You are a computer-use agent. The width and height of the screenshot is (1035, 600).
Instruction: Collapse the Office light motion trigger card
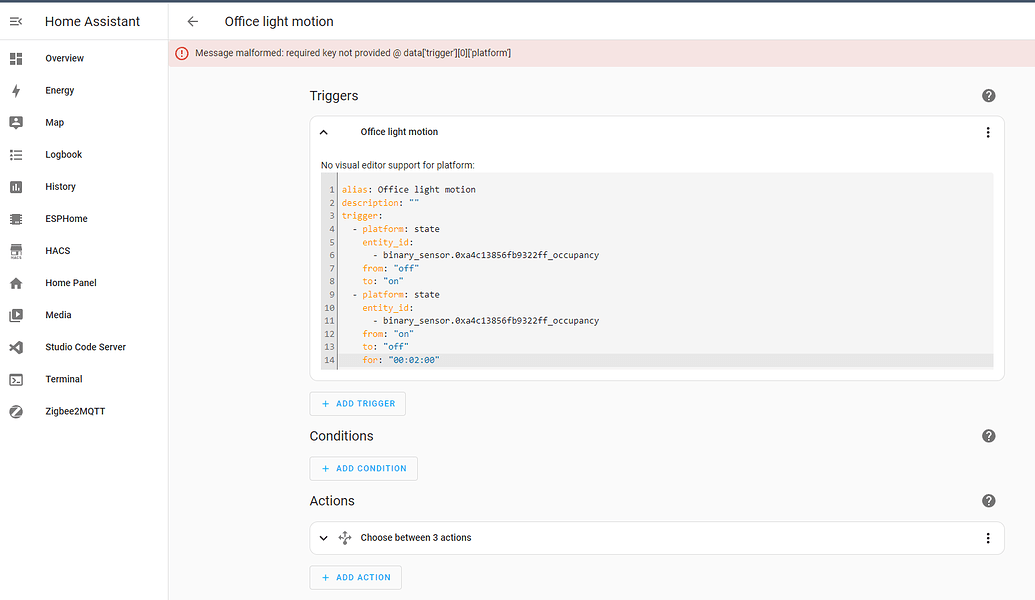click(323, 131)
